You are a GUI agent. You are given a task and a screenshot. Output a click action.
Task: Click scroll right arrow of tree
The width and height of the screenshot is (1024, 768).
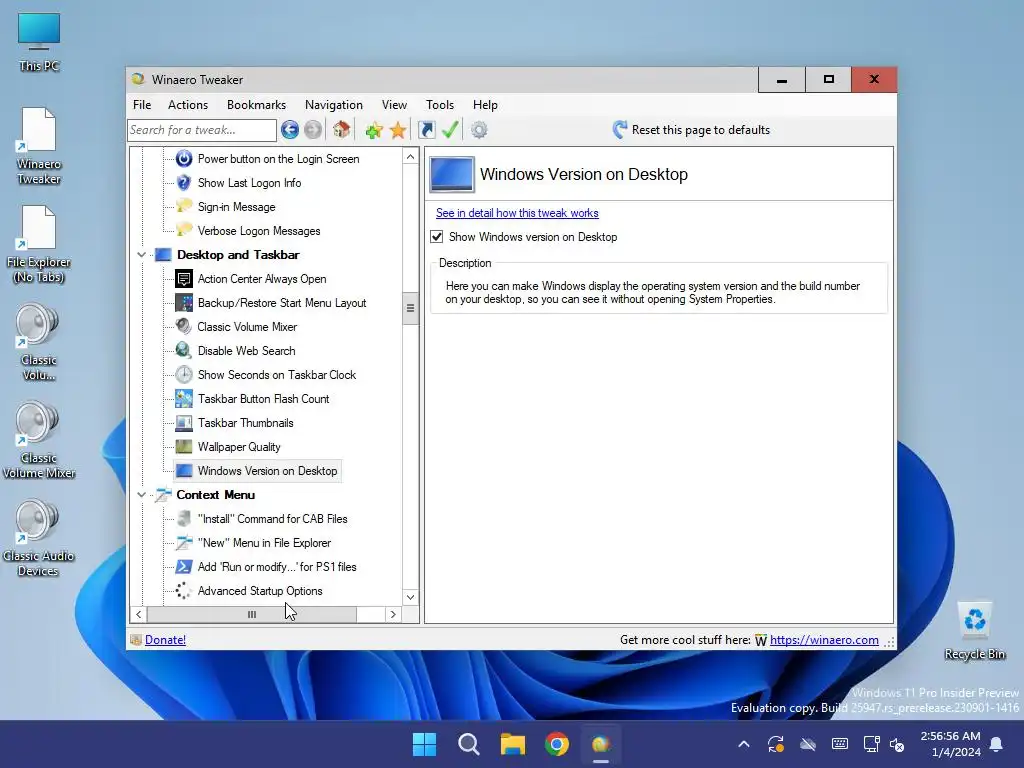(392, 615)
